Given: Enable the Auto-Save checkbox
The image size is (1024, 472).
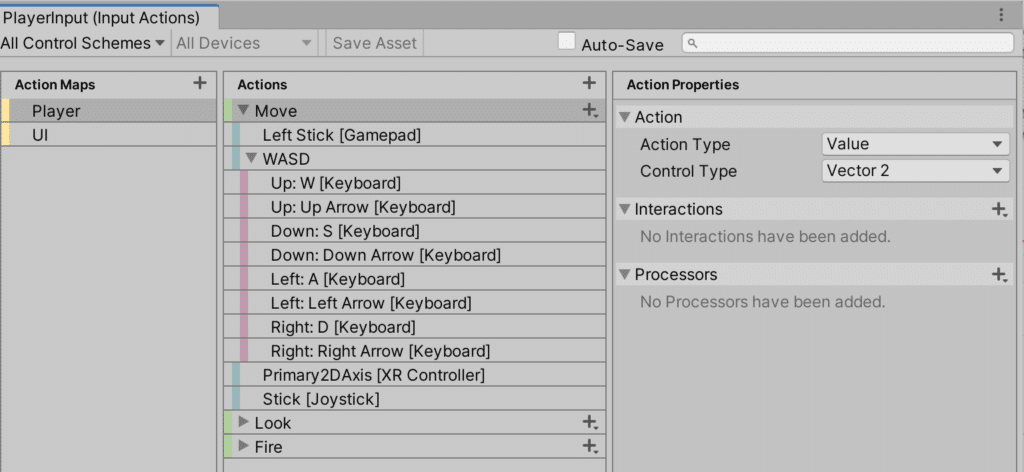Looking at the screenshot, I should 567,42.
